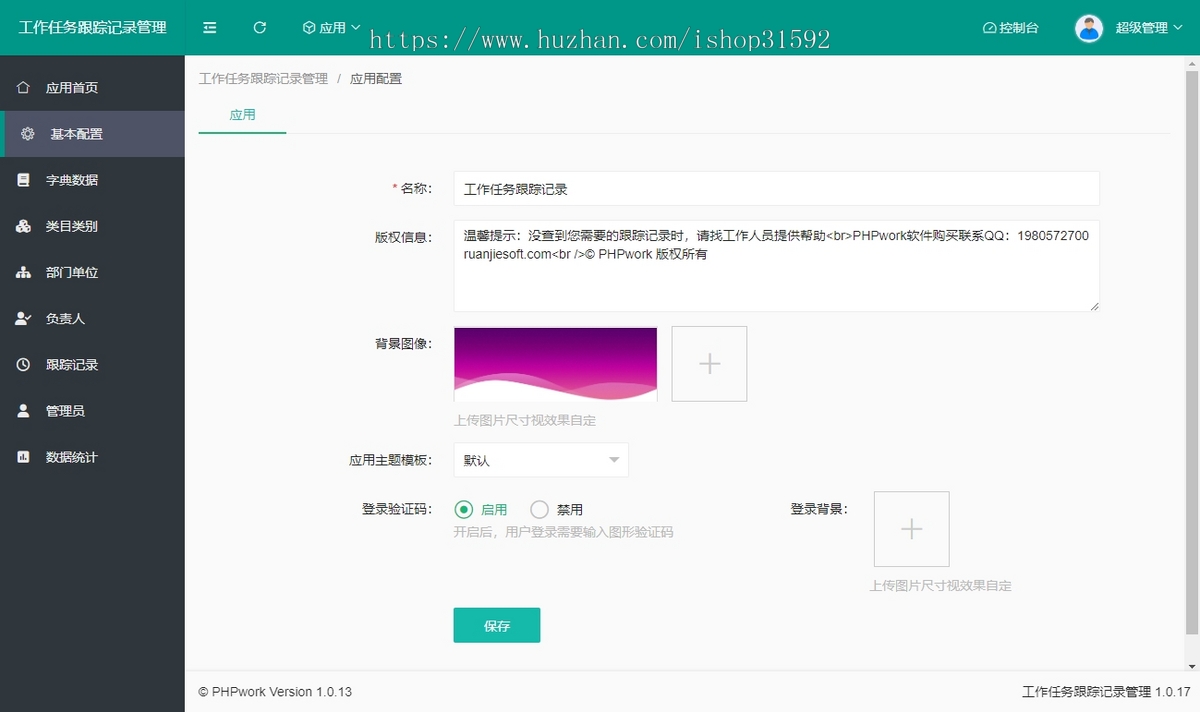Screen dimensions: 1200x712
Task: Open 控制台 console link in header
Action: pos(1011,28)
